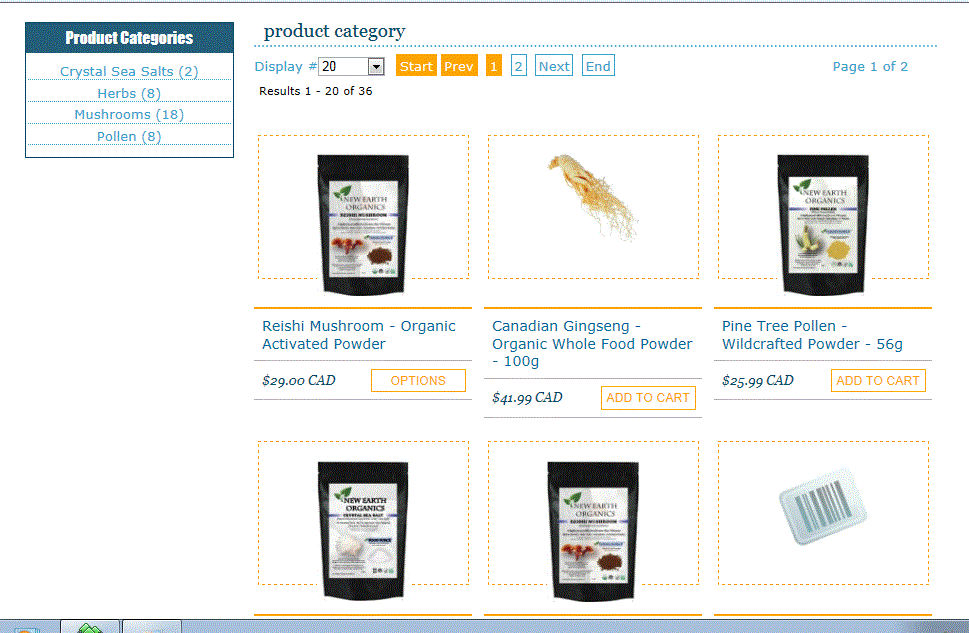The width and height of the screenshot is (969, 633).
Task: Open the Reishi Mushroom product image
Action: pos(363,224)
